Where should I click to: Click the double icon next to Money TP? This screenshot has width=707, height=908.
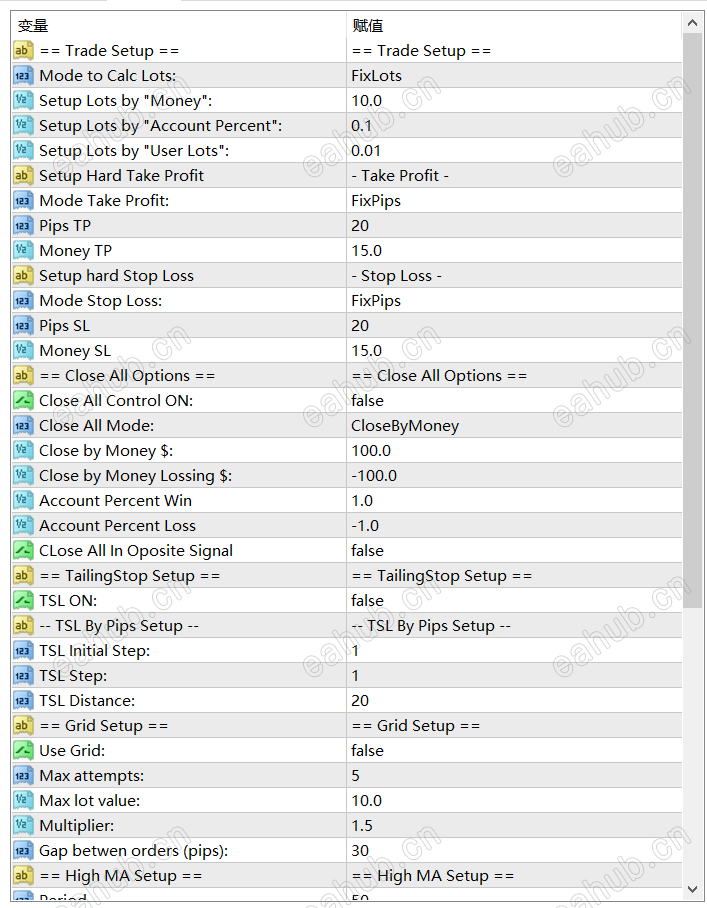tap(23, 250)
